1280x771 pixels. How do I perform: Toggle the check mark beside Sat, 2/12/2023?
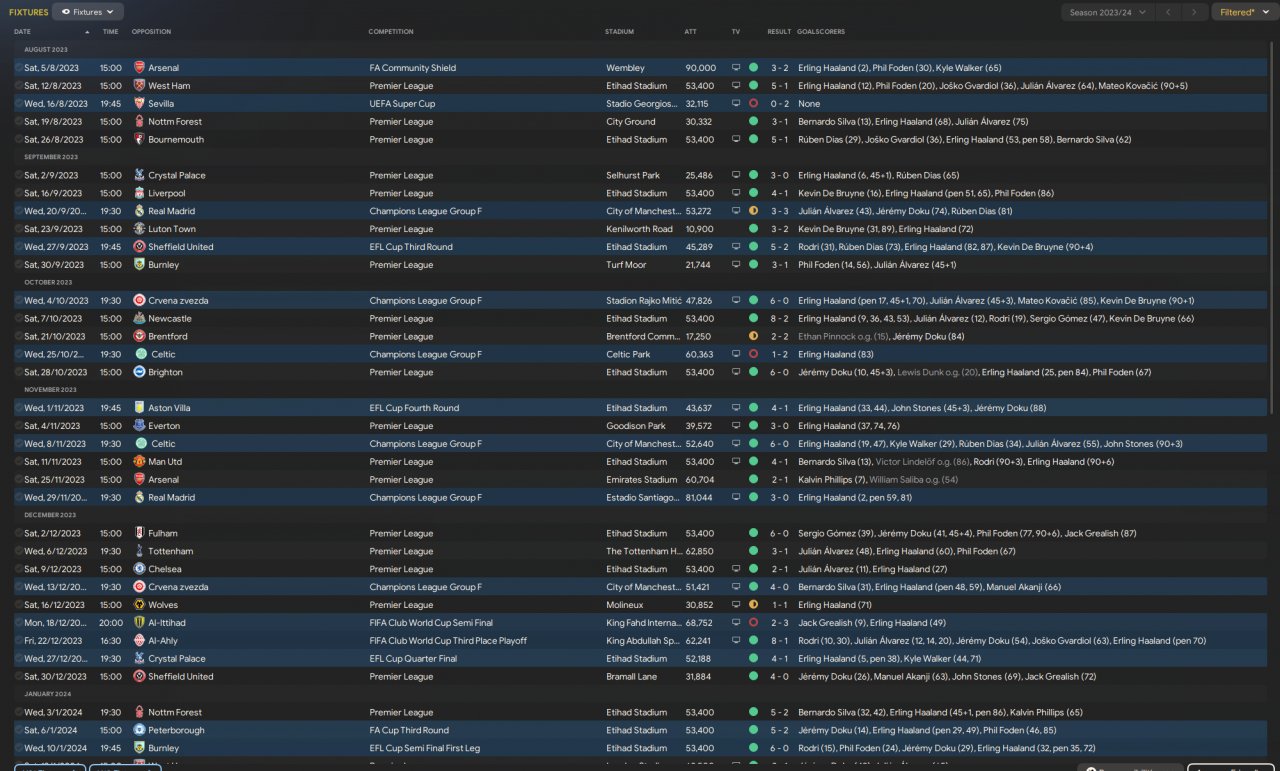[18, 534]
